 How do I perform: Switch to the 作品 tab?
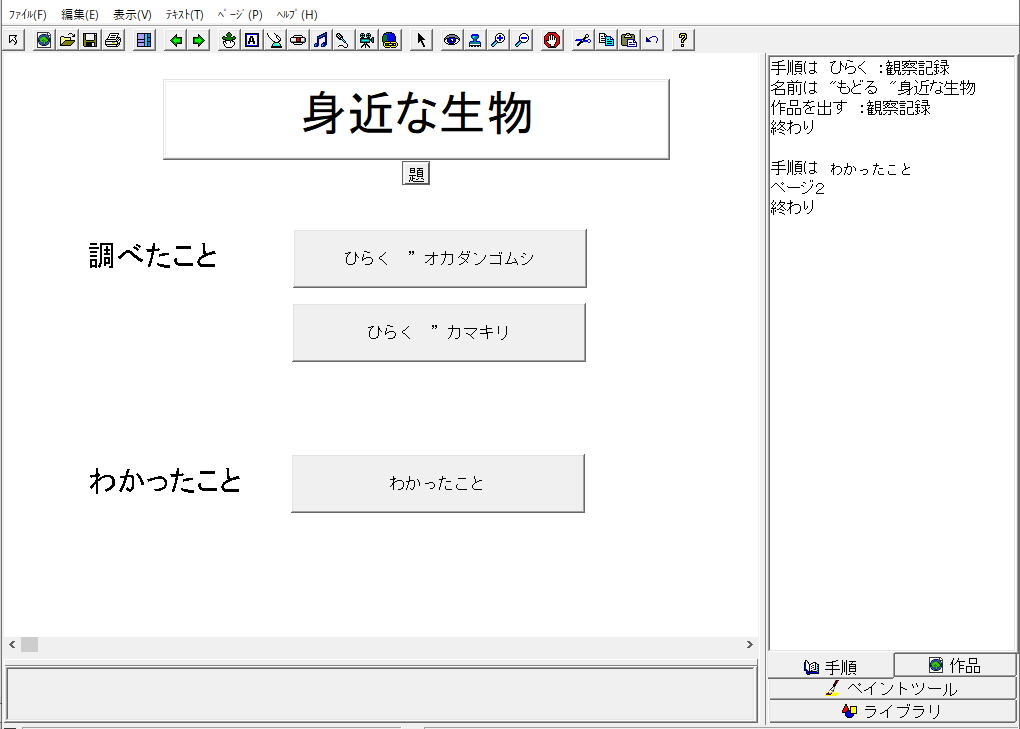(955, 665)
